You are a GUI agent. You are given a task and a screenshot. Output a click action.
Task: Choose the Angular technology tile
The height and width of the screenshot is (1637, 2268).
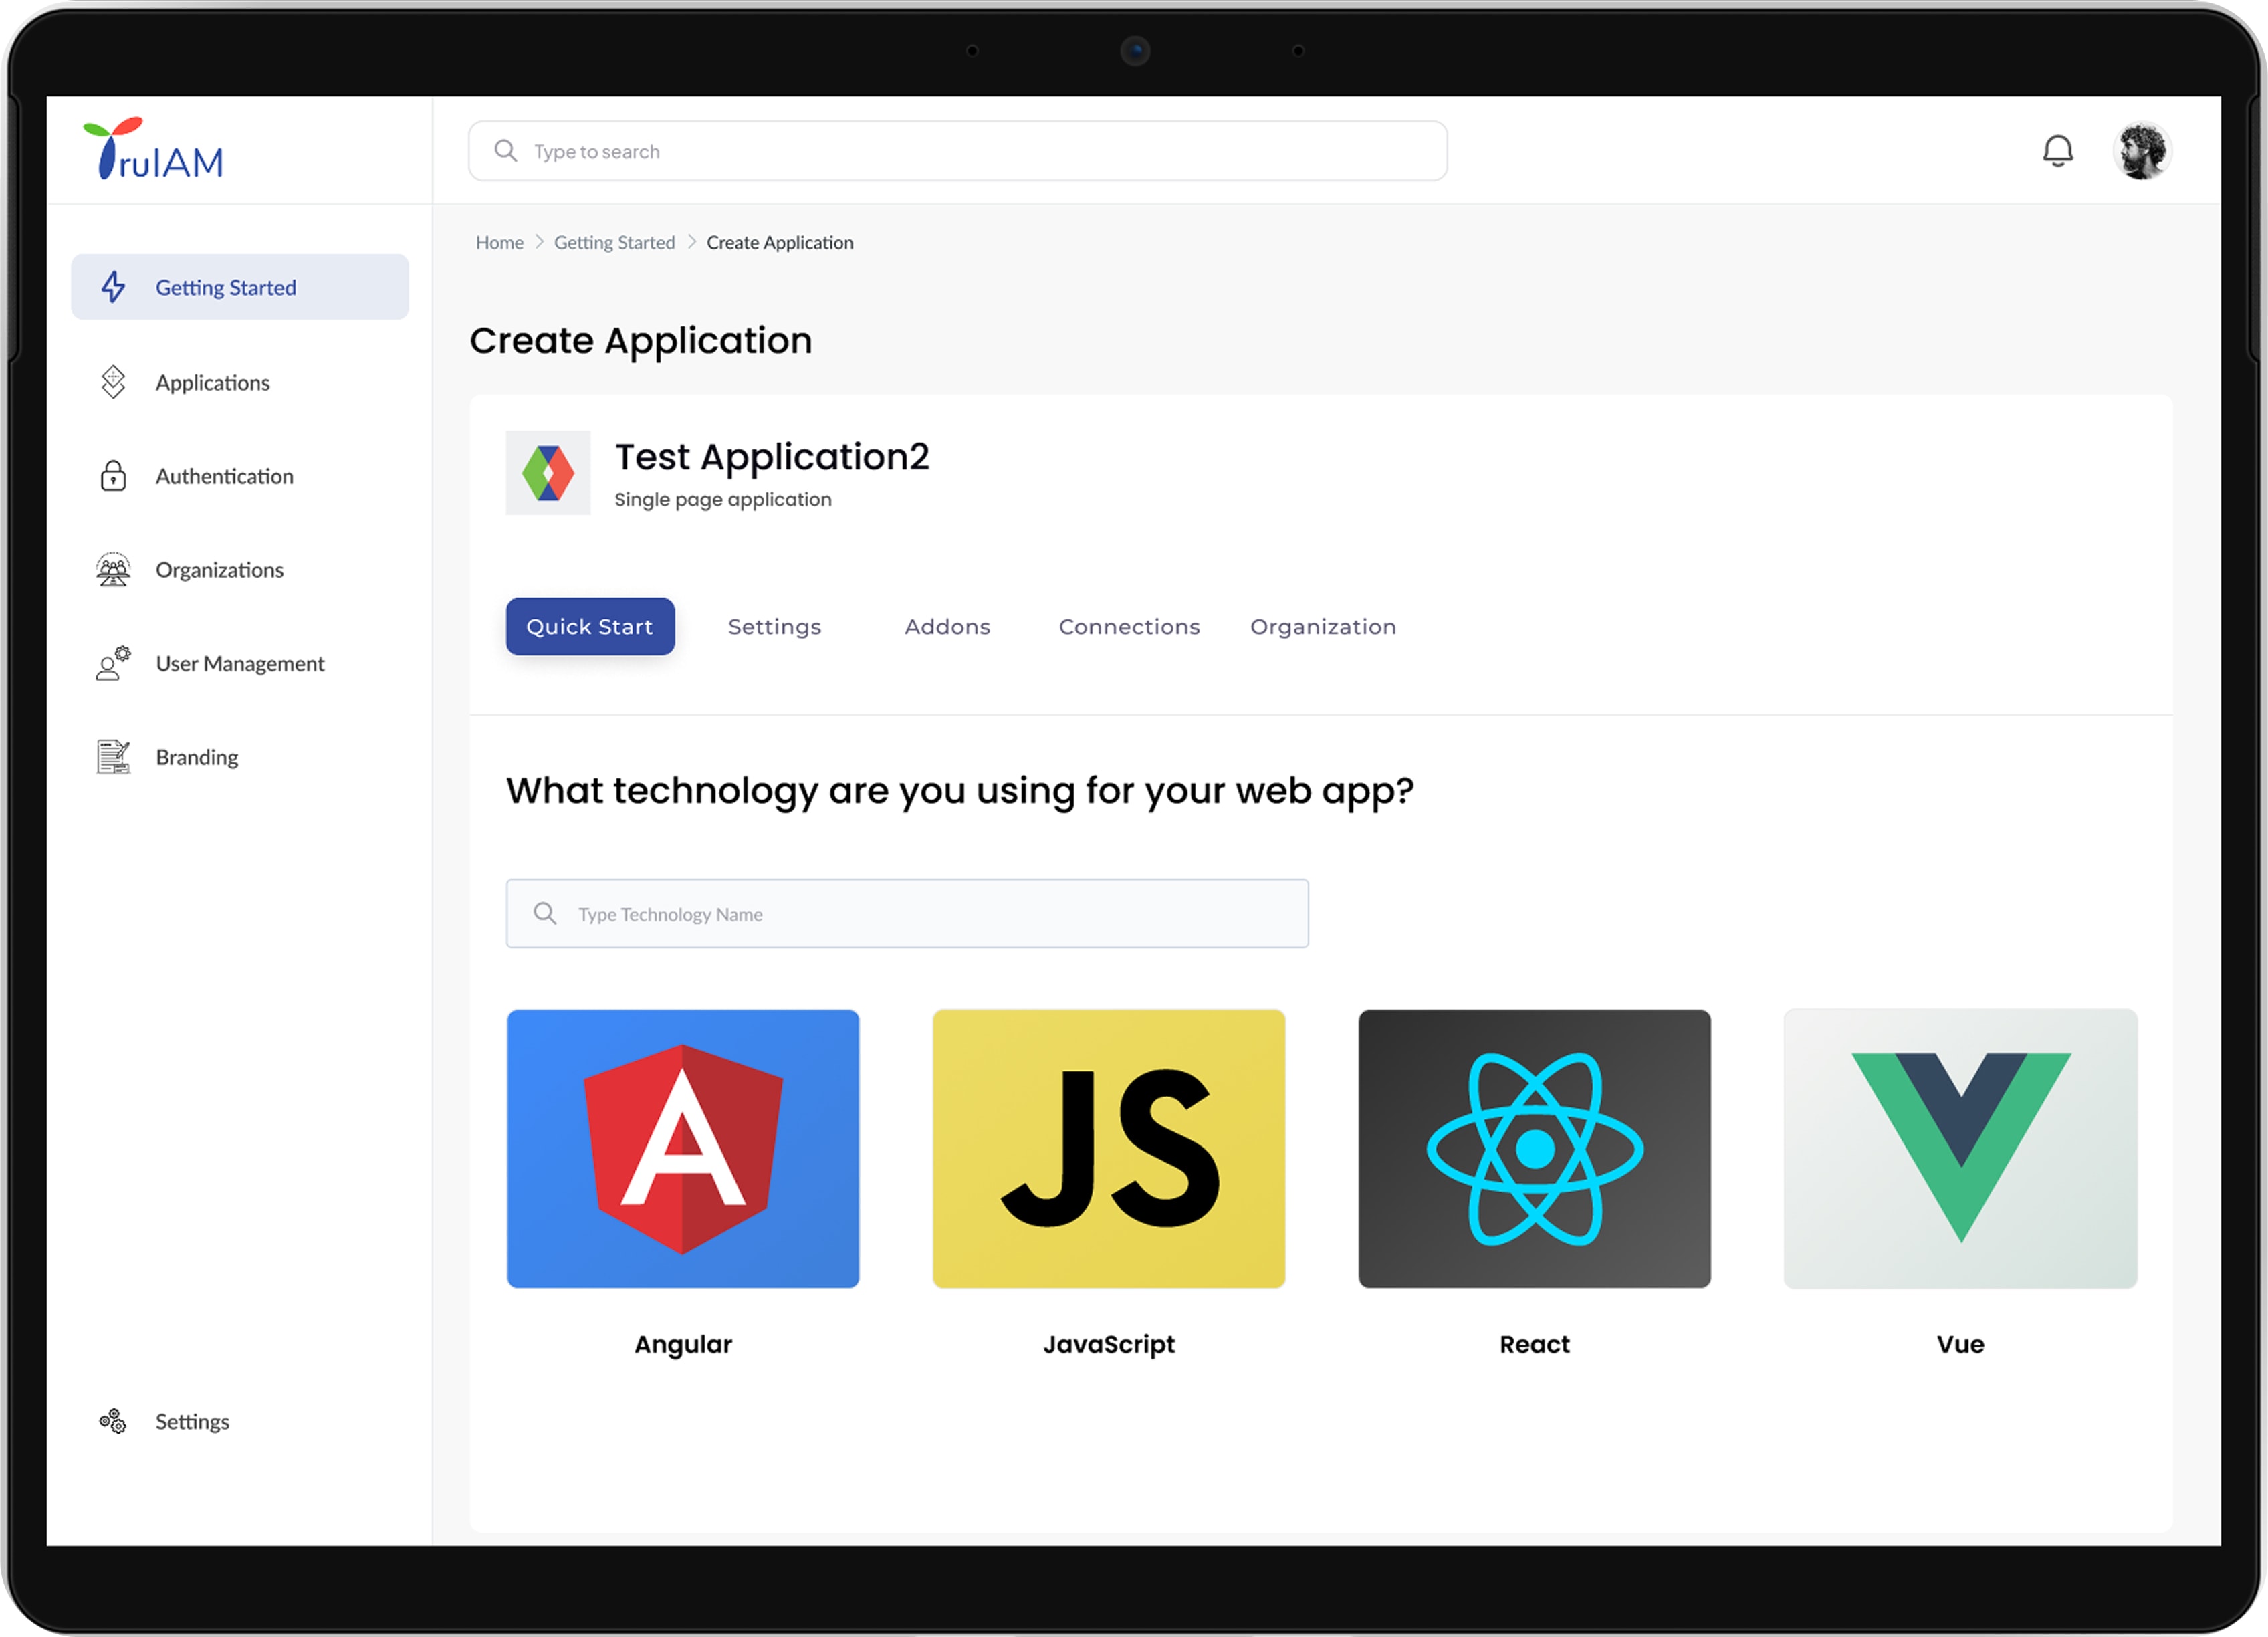click(683, 1148)
